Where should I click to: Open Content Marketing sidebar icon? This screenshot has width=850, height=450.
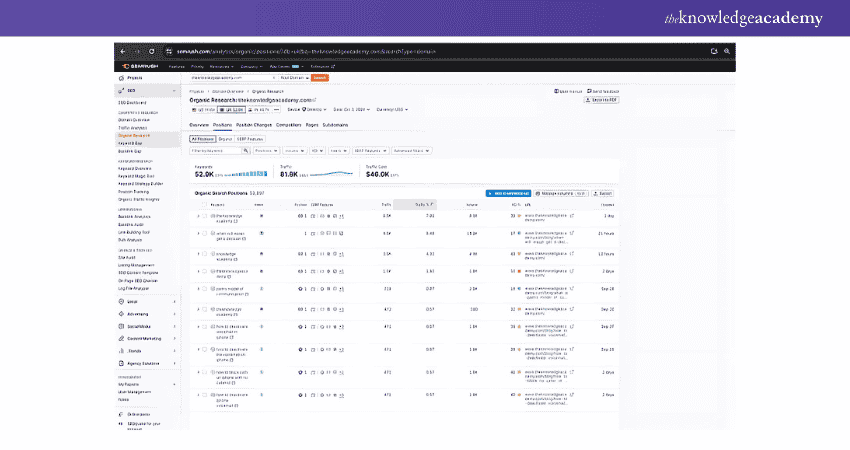[123, 338]
